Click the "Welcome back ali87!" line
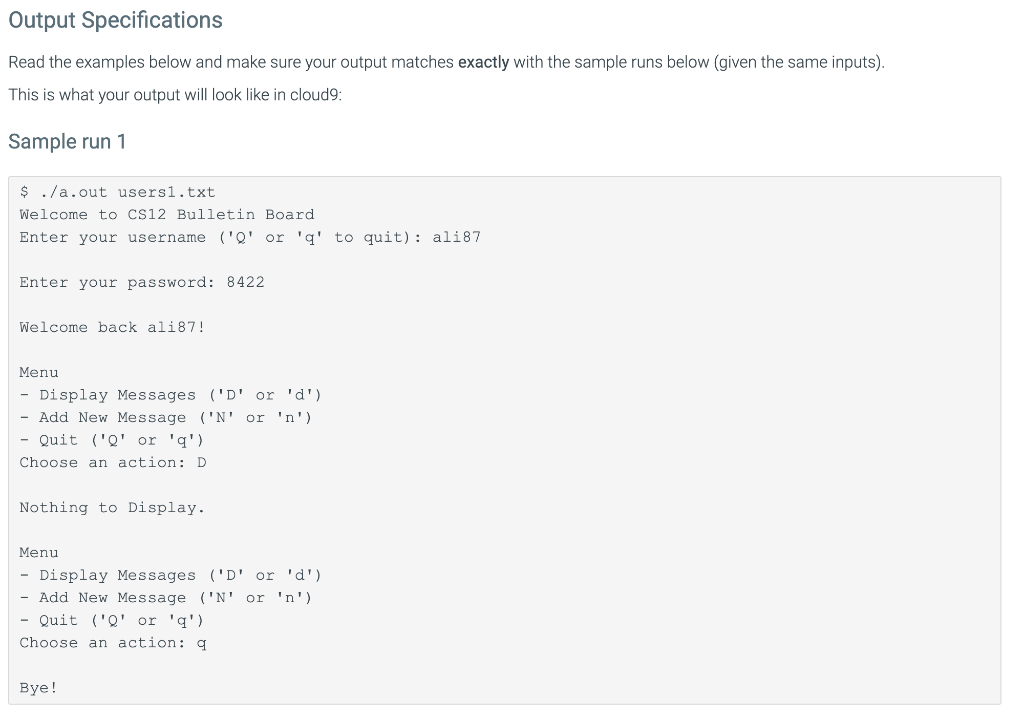 [112, 327]
